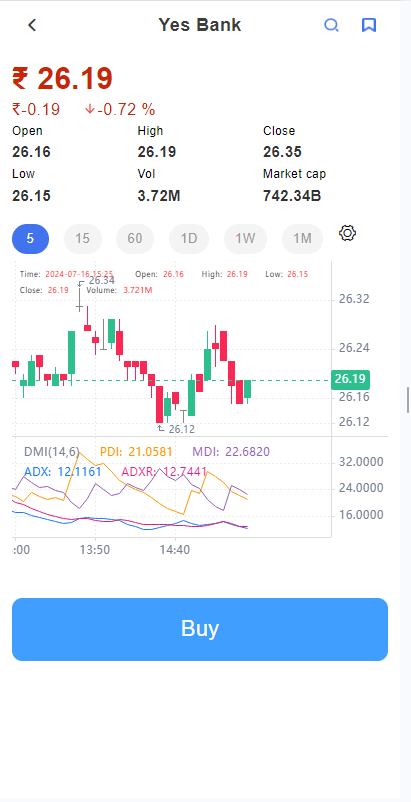Select the 5 minute interval
The width and height of the screenshot is (411, 802).
[31, 239]
